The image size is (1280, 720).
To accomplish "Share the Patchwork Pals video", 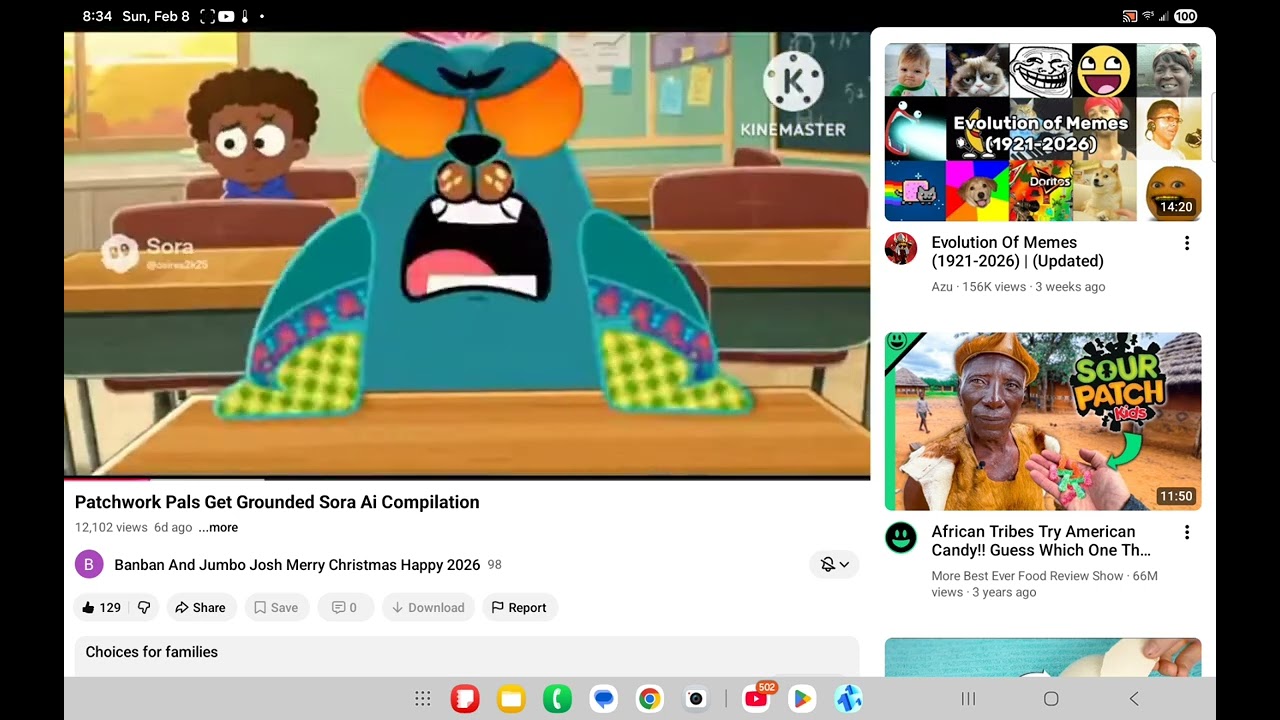I will (201, 607).
